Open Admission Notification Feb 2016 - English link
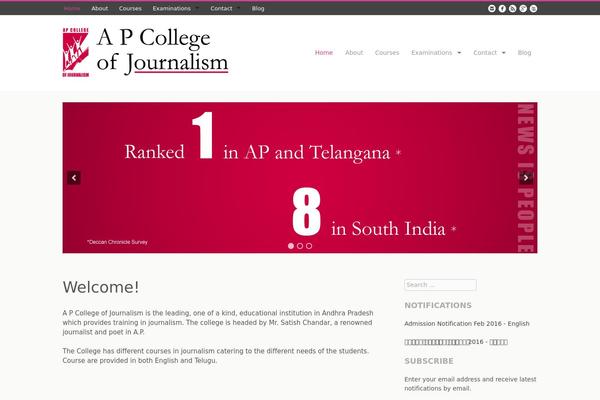The height and width of the screenshot is (400, 600). coord(467,323)
